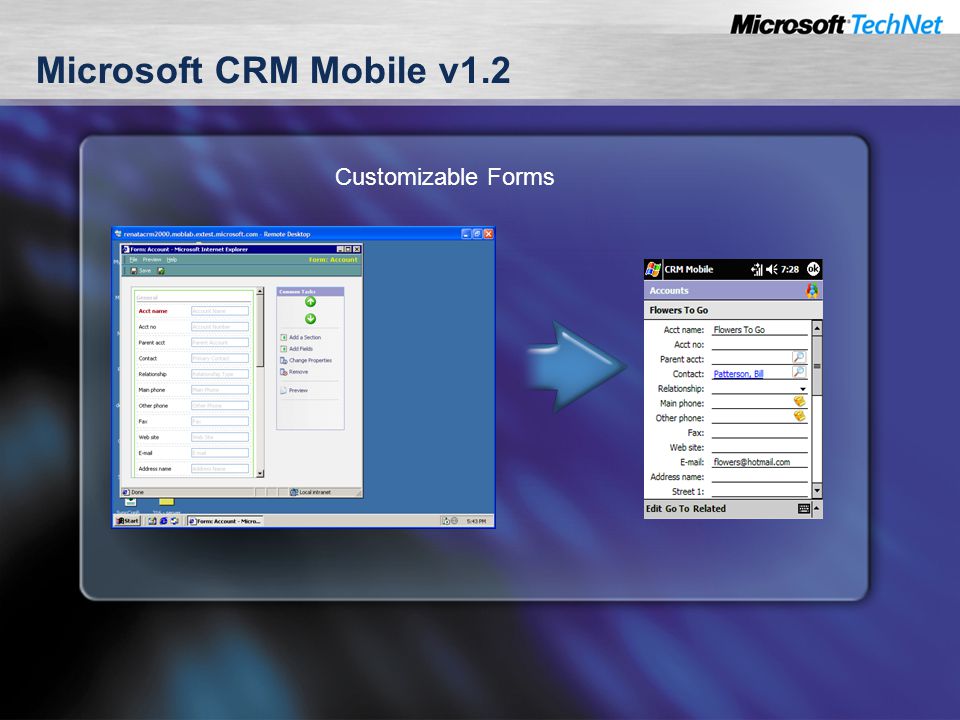Tap the ok button on CRM Mobile
Screen dimensions: 960x720
tap(813, 269)
